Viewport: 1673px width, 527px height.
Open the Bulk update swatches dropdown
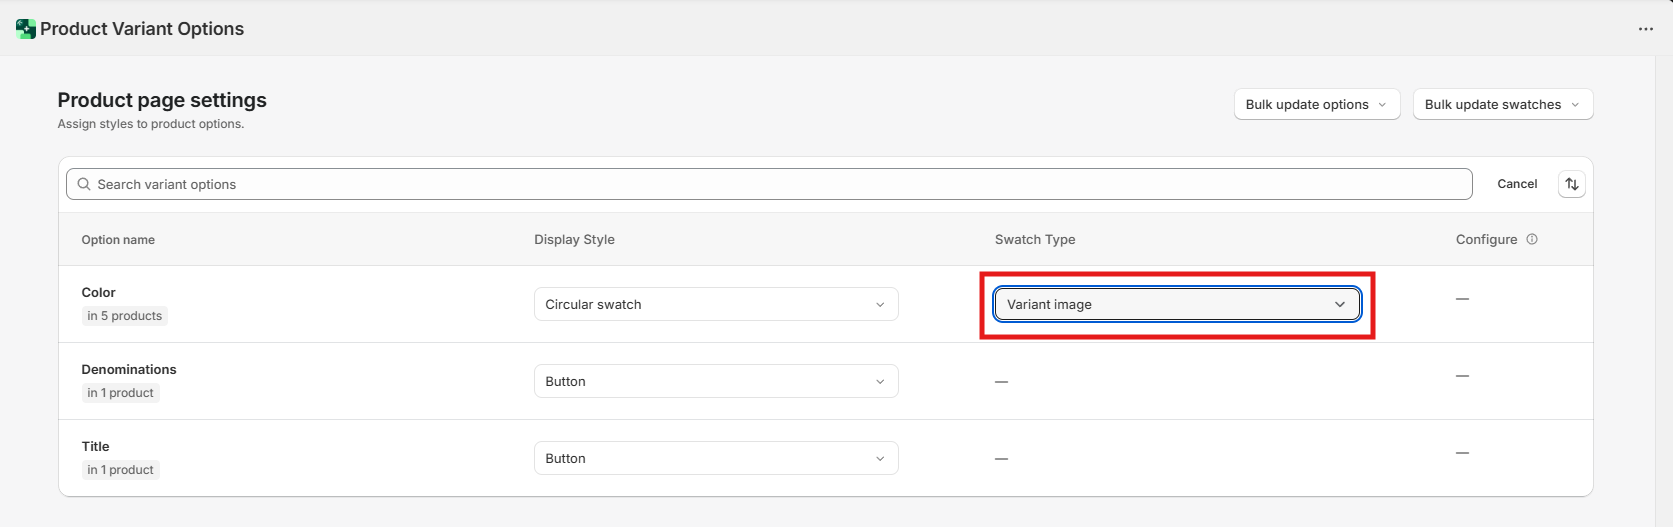click(x=1502, y=104)
